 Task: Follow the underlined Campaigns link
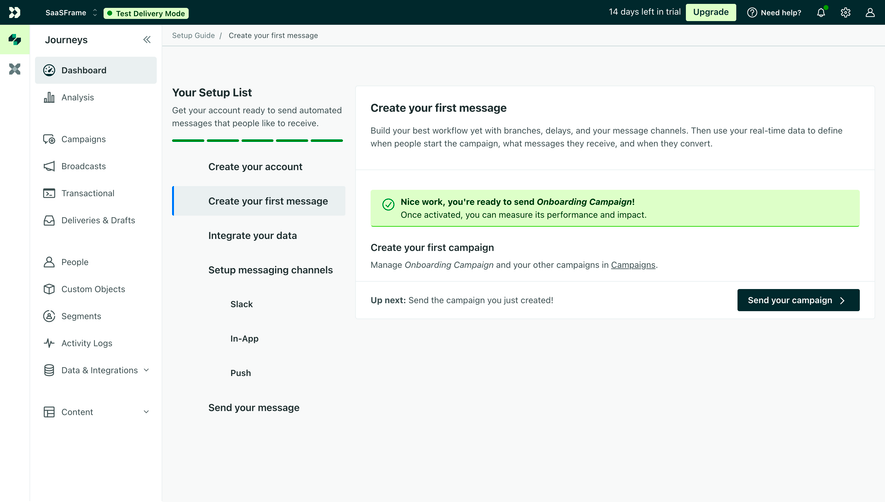633,265
